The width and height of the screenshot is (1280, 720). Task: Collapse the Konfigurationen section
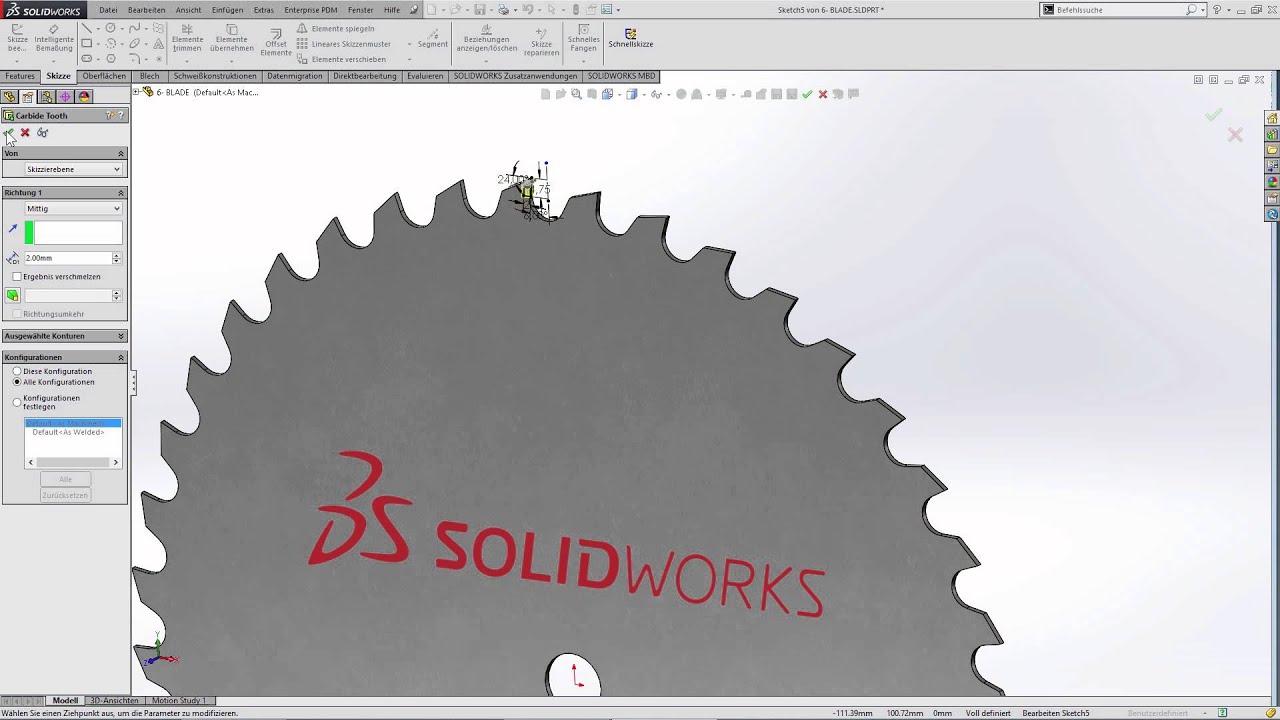click(121, 357)
